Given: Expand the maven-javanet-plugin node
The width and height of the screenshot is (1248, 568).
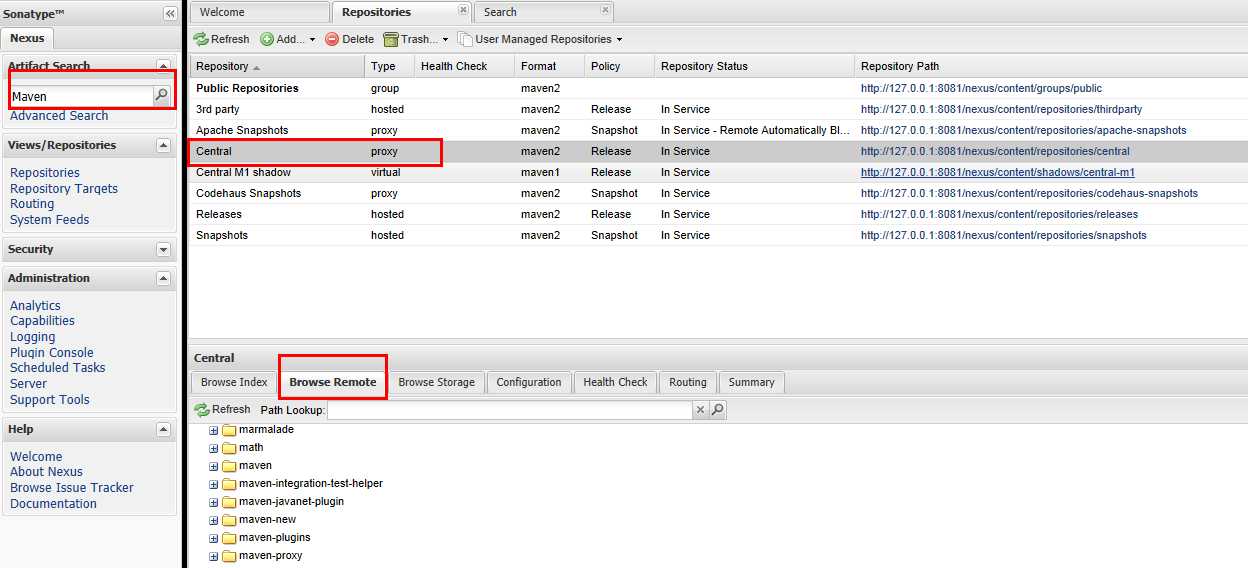Looking at the screenshot, I should [x=213, y=503].
